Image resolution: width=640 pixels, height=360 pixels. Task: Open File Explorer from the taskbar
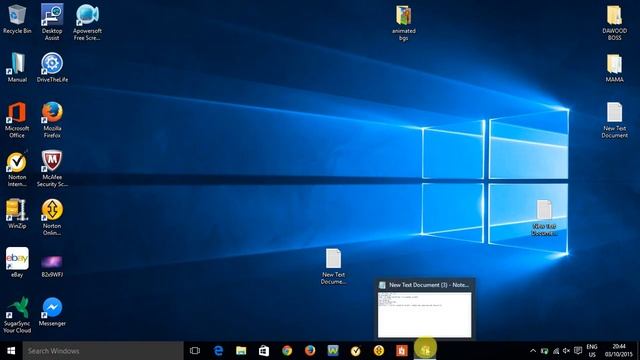point(241,351)
